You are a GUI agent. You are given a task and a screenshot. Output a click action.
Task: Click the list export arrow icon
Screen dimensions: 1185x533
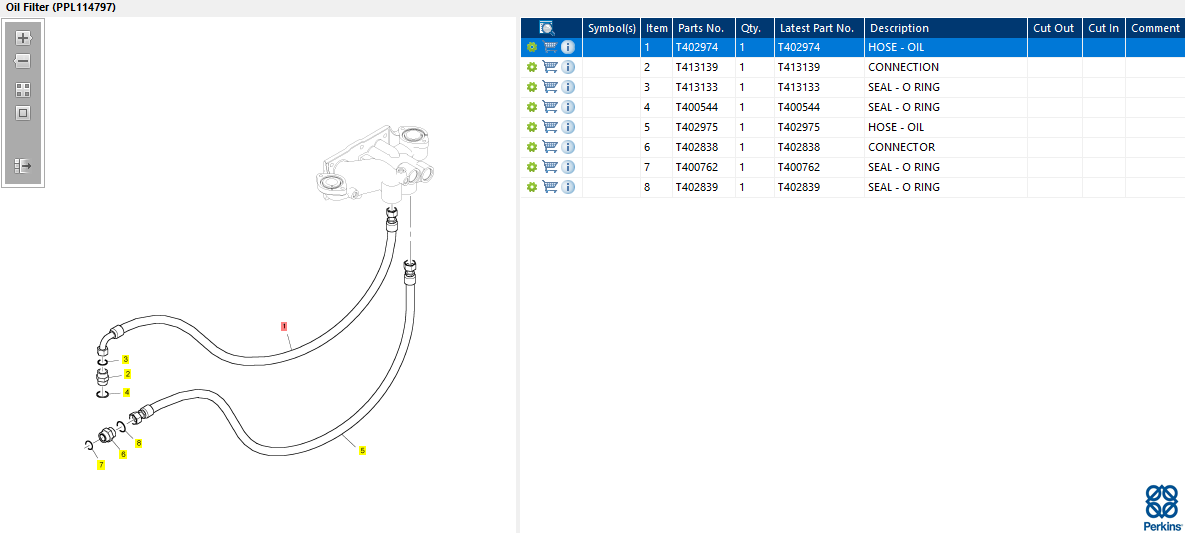pyautogui.click(x=23, y=166)
